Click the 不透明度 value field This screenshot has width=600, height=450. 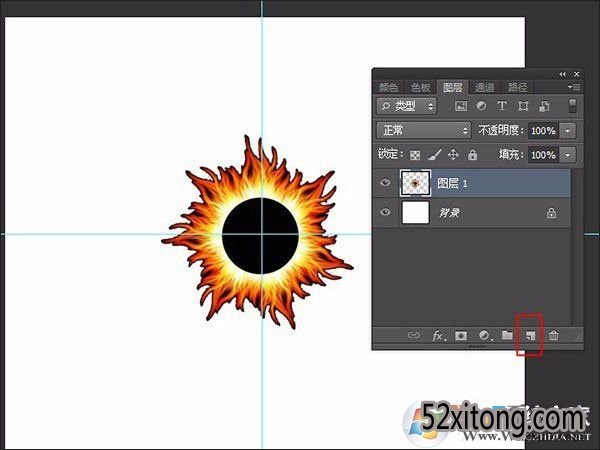(543, 131)
